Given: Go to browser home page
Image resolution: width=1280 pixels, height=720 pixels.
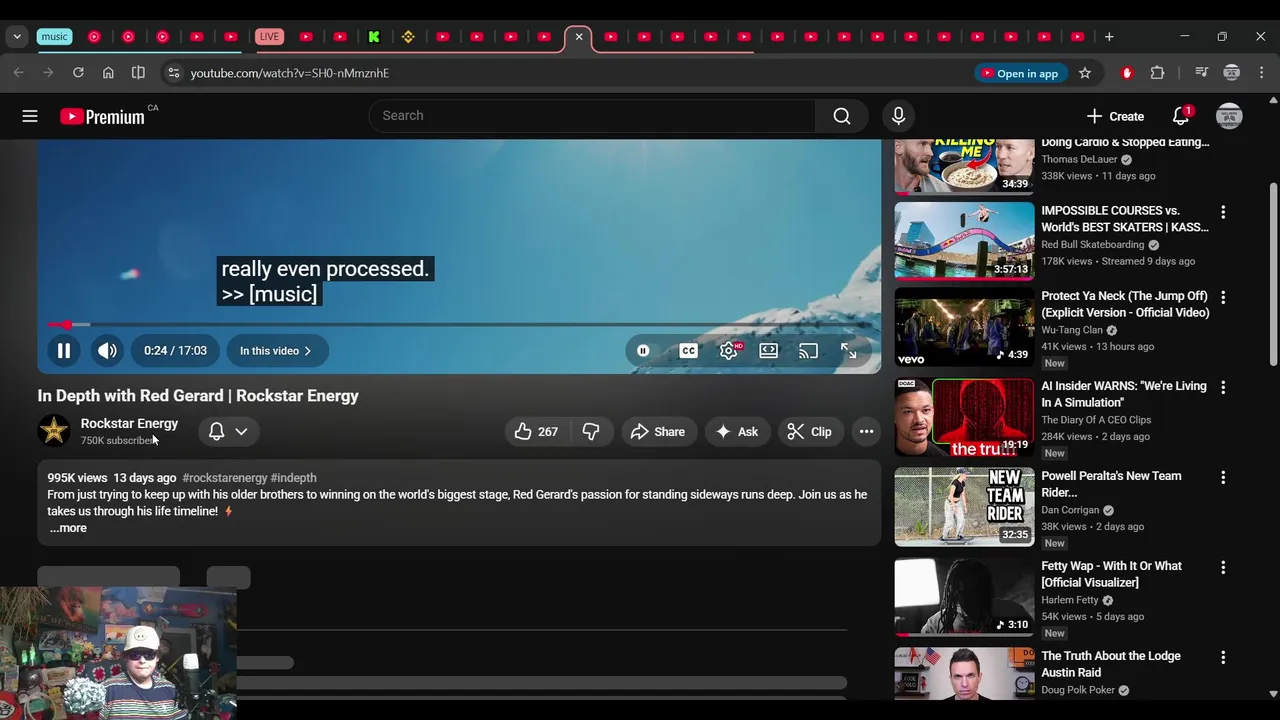Looking at the screenshot, I should (x=108, y=73).
